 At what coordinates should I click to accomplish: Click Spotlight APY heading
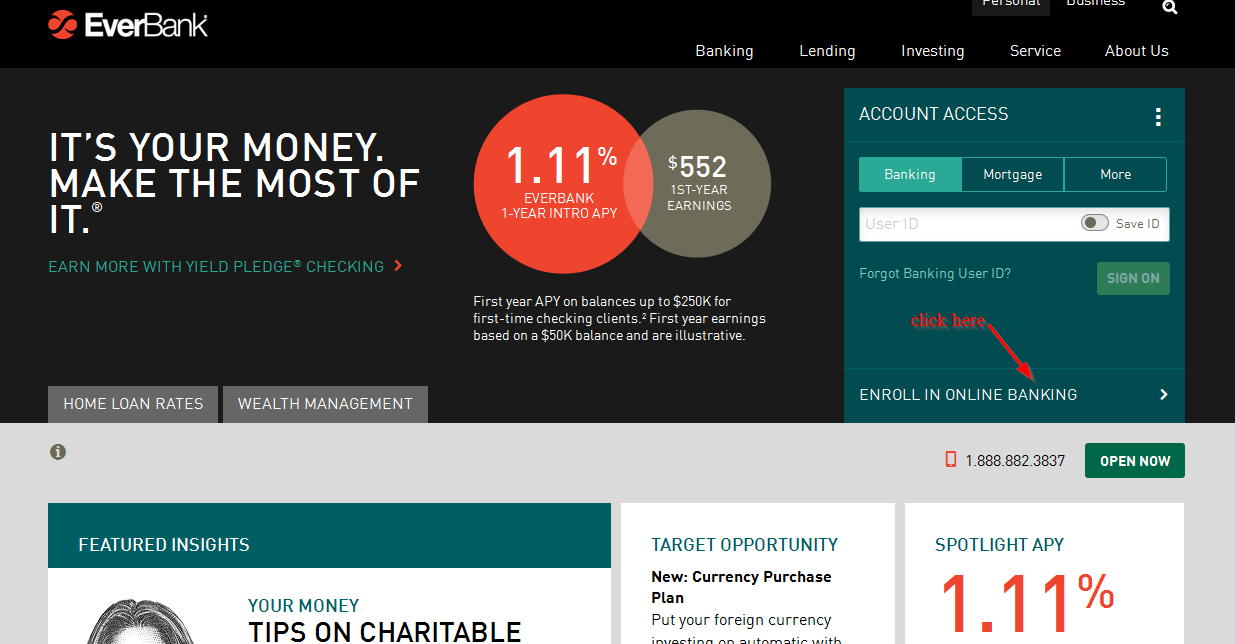999,545
